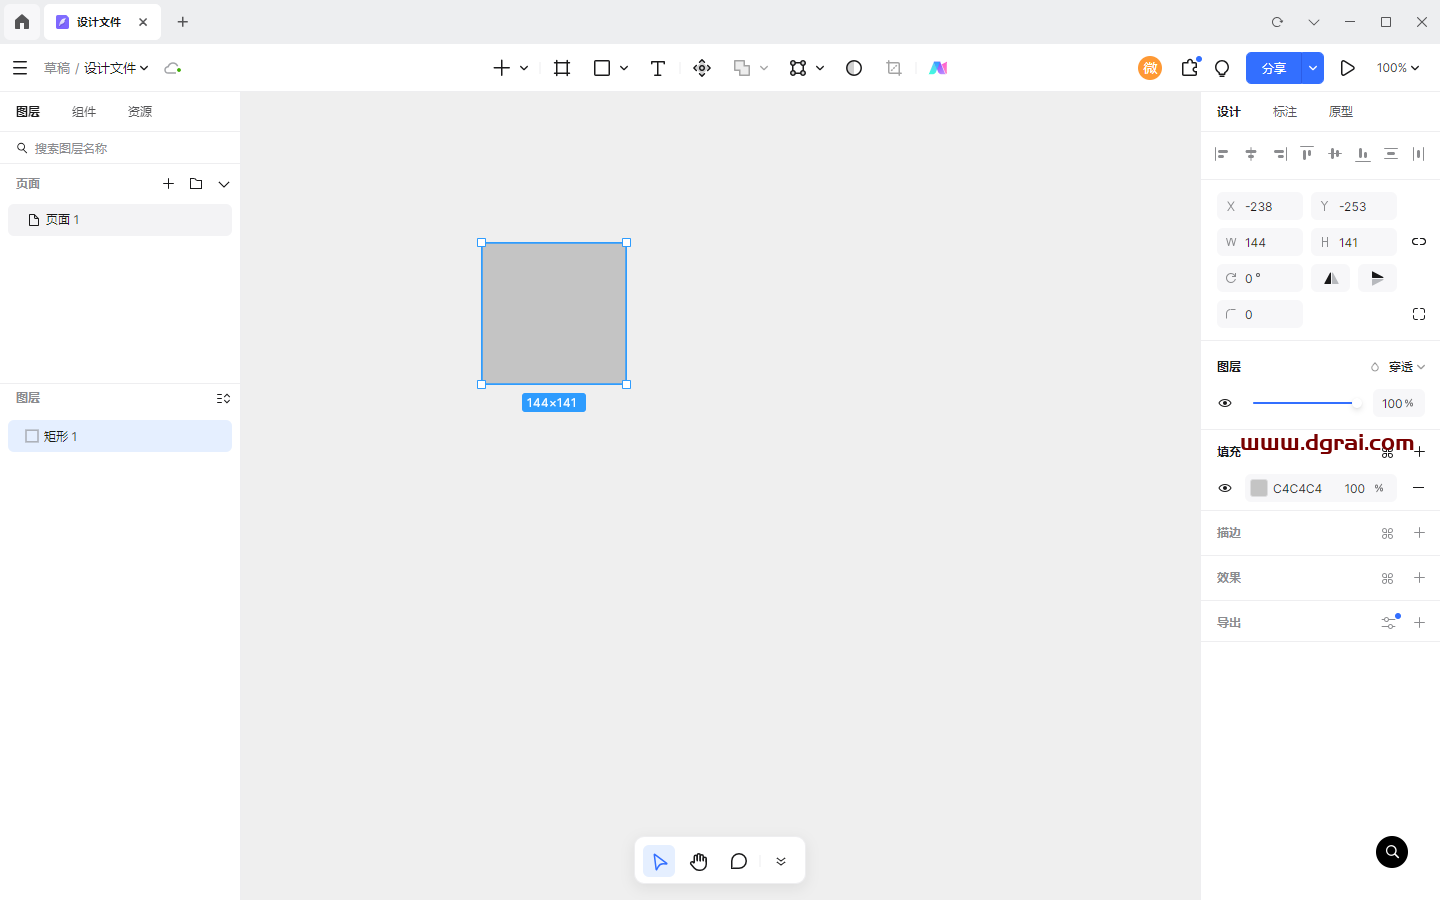
Task: Switch to the 组件 tab
Action: point(84,112)
